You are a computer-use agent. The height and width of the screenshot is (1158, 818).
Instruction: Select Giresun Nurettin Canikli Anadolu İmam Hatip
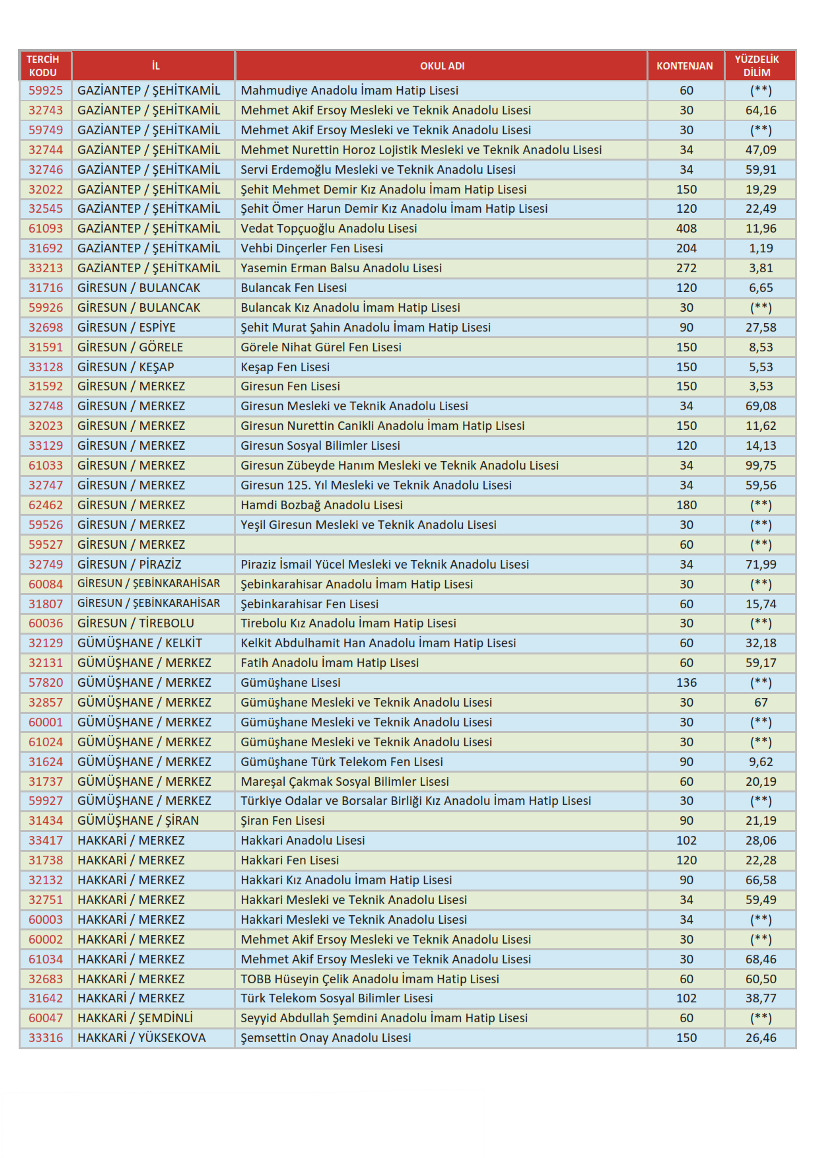click(382, 425)
